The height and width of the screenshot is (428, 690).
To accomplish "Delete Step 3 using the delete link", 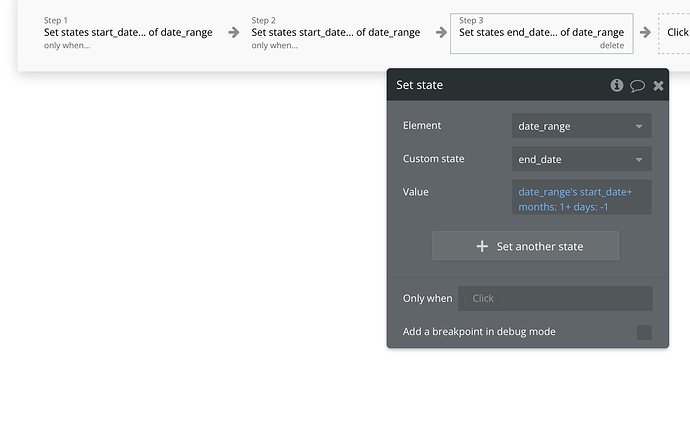I will coord(612,46).
